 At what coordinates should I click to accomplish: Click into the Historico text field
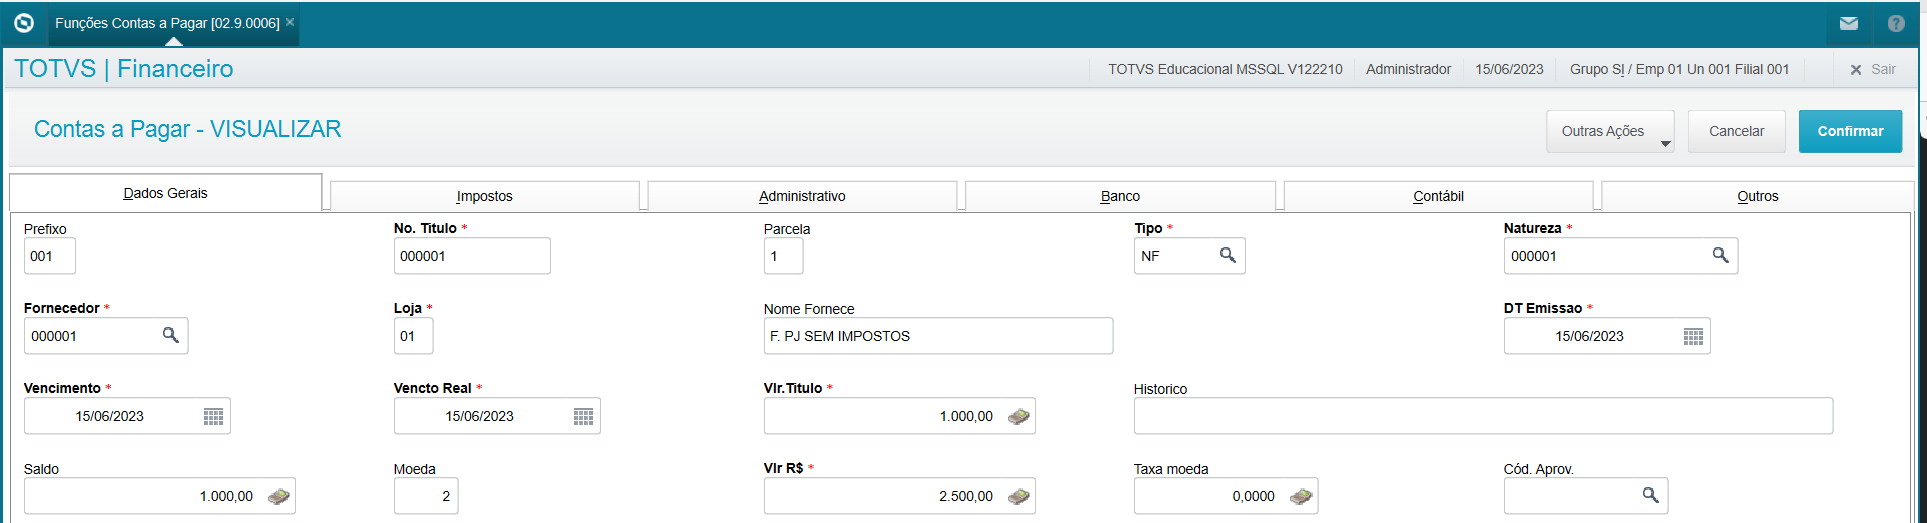[x=1482, y=416]
